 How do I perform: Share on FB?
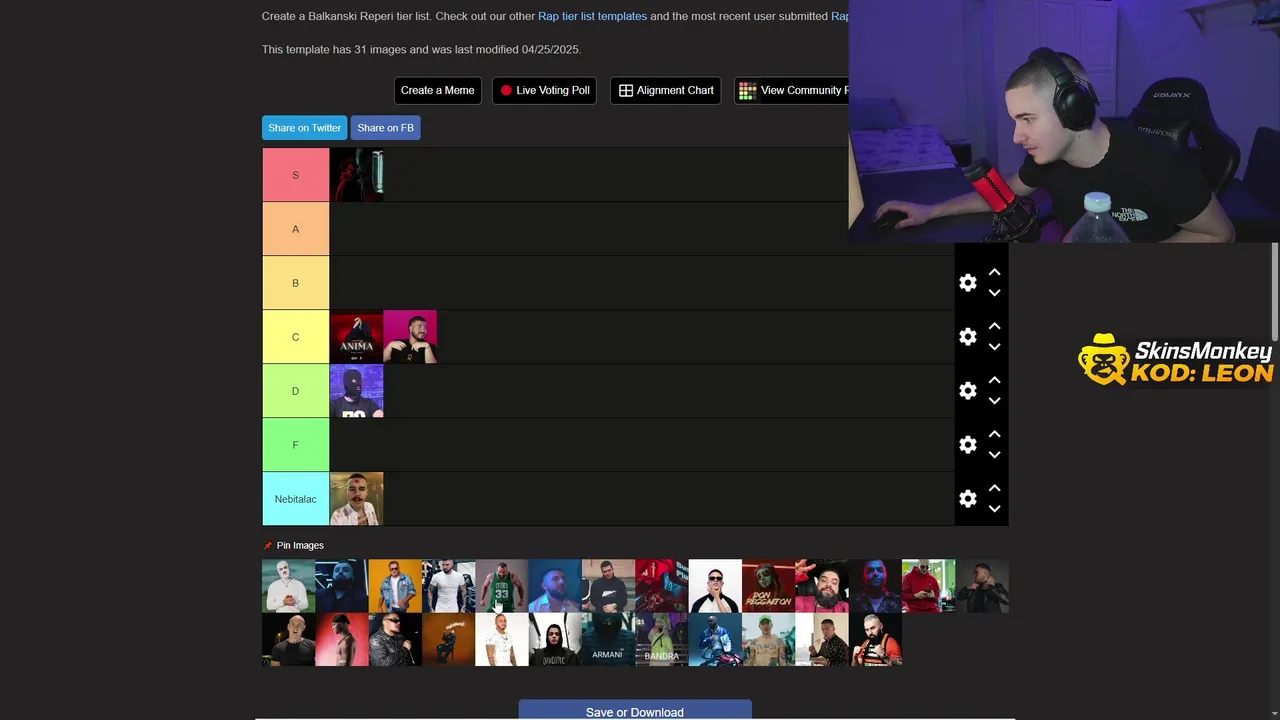[x=385, y=128]
